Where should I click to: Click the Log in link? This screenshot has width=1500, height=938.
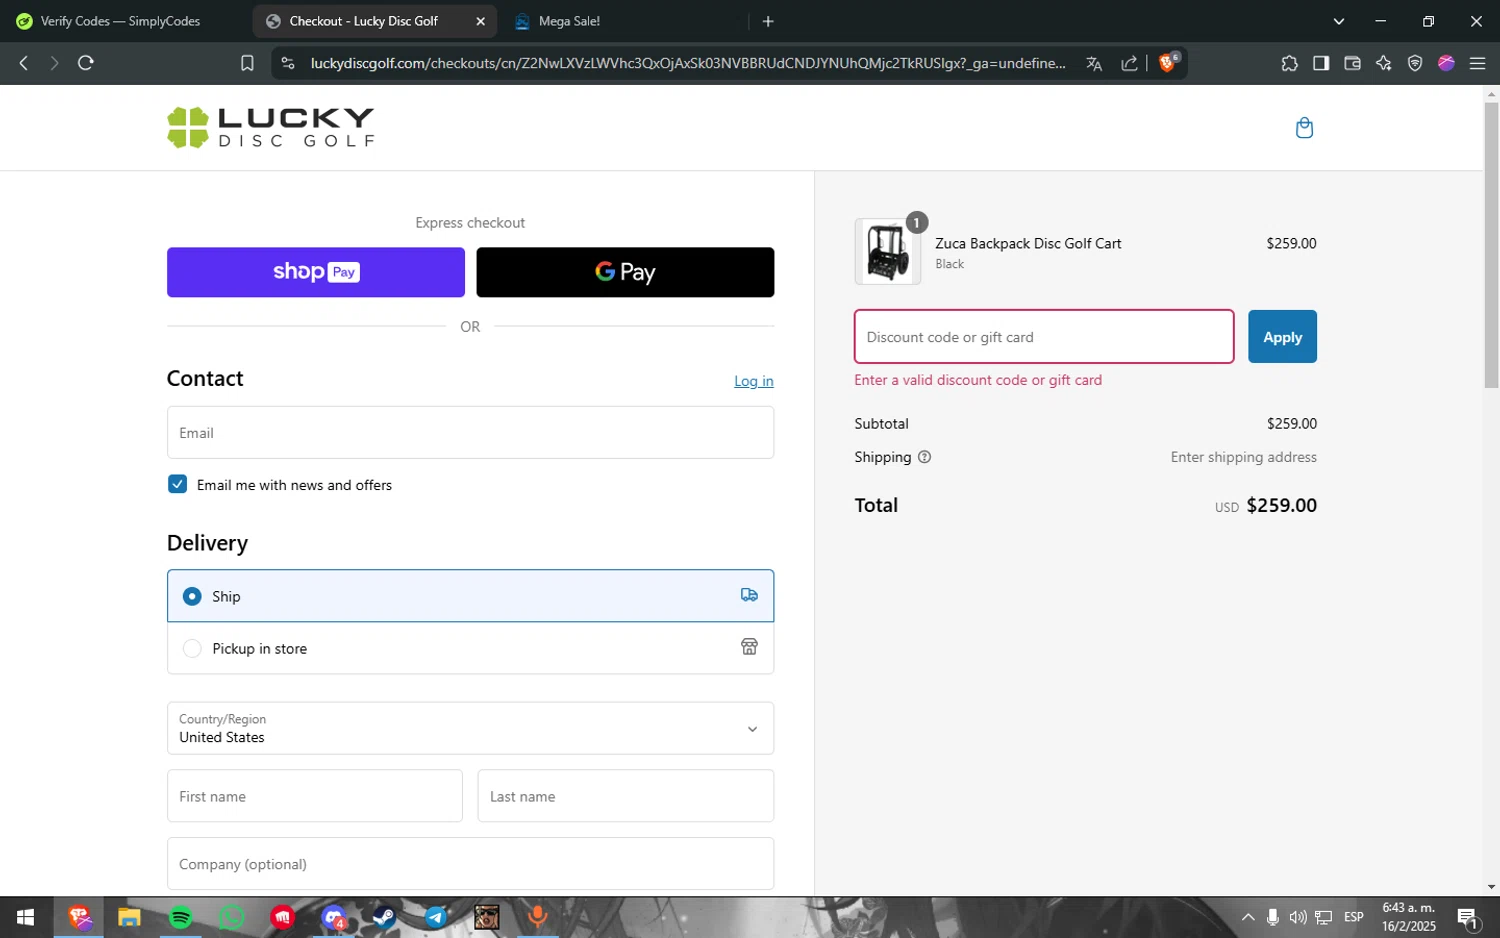tap(754, 381)
